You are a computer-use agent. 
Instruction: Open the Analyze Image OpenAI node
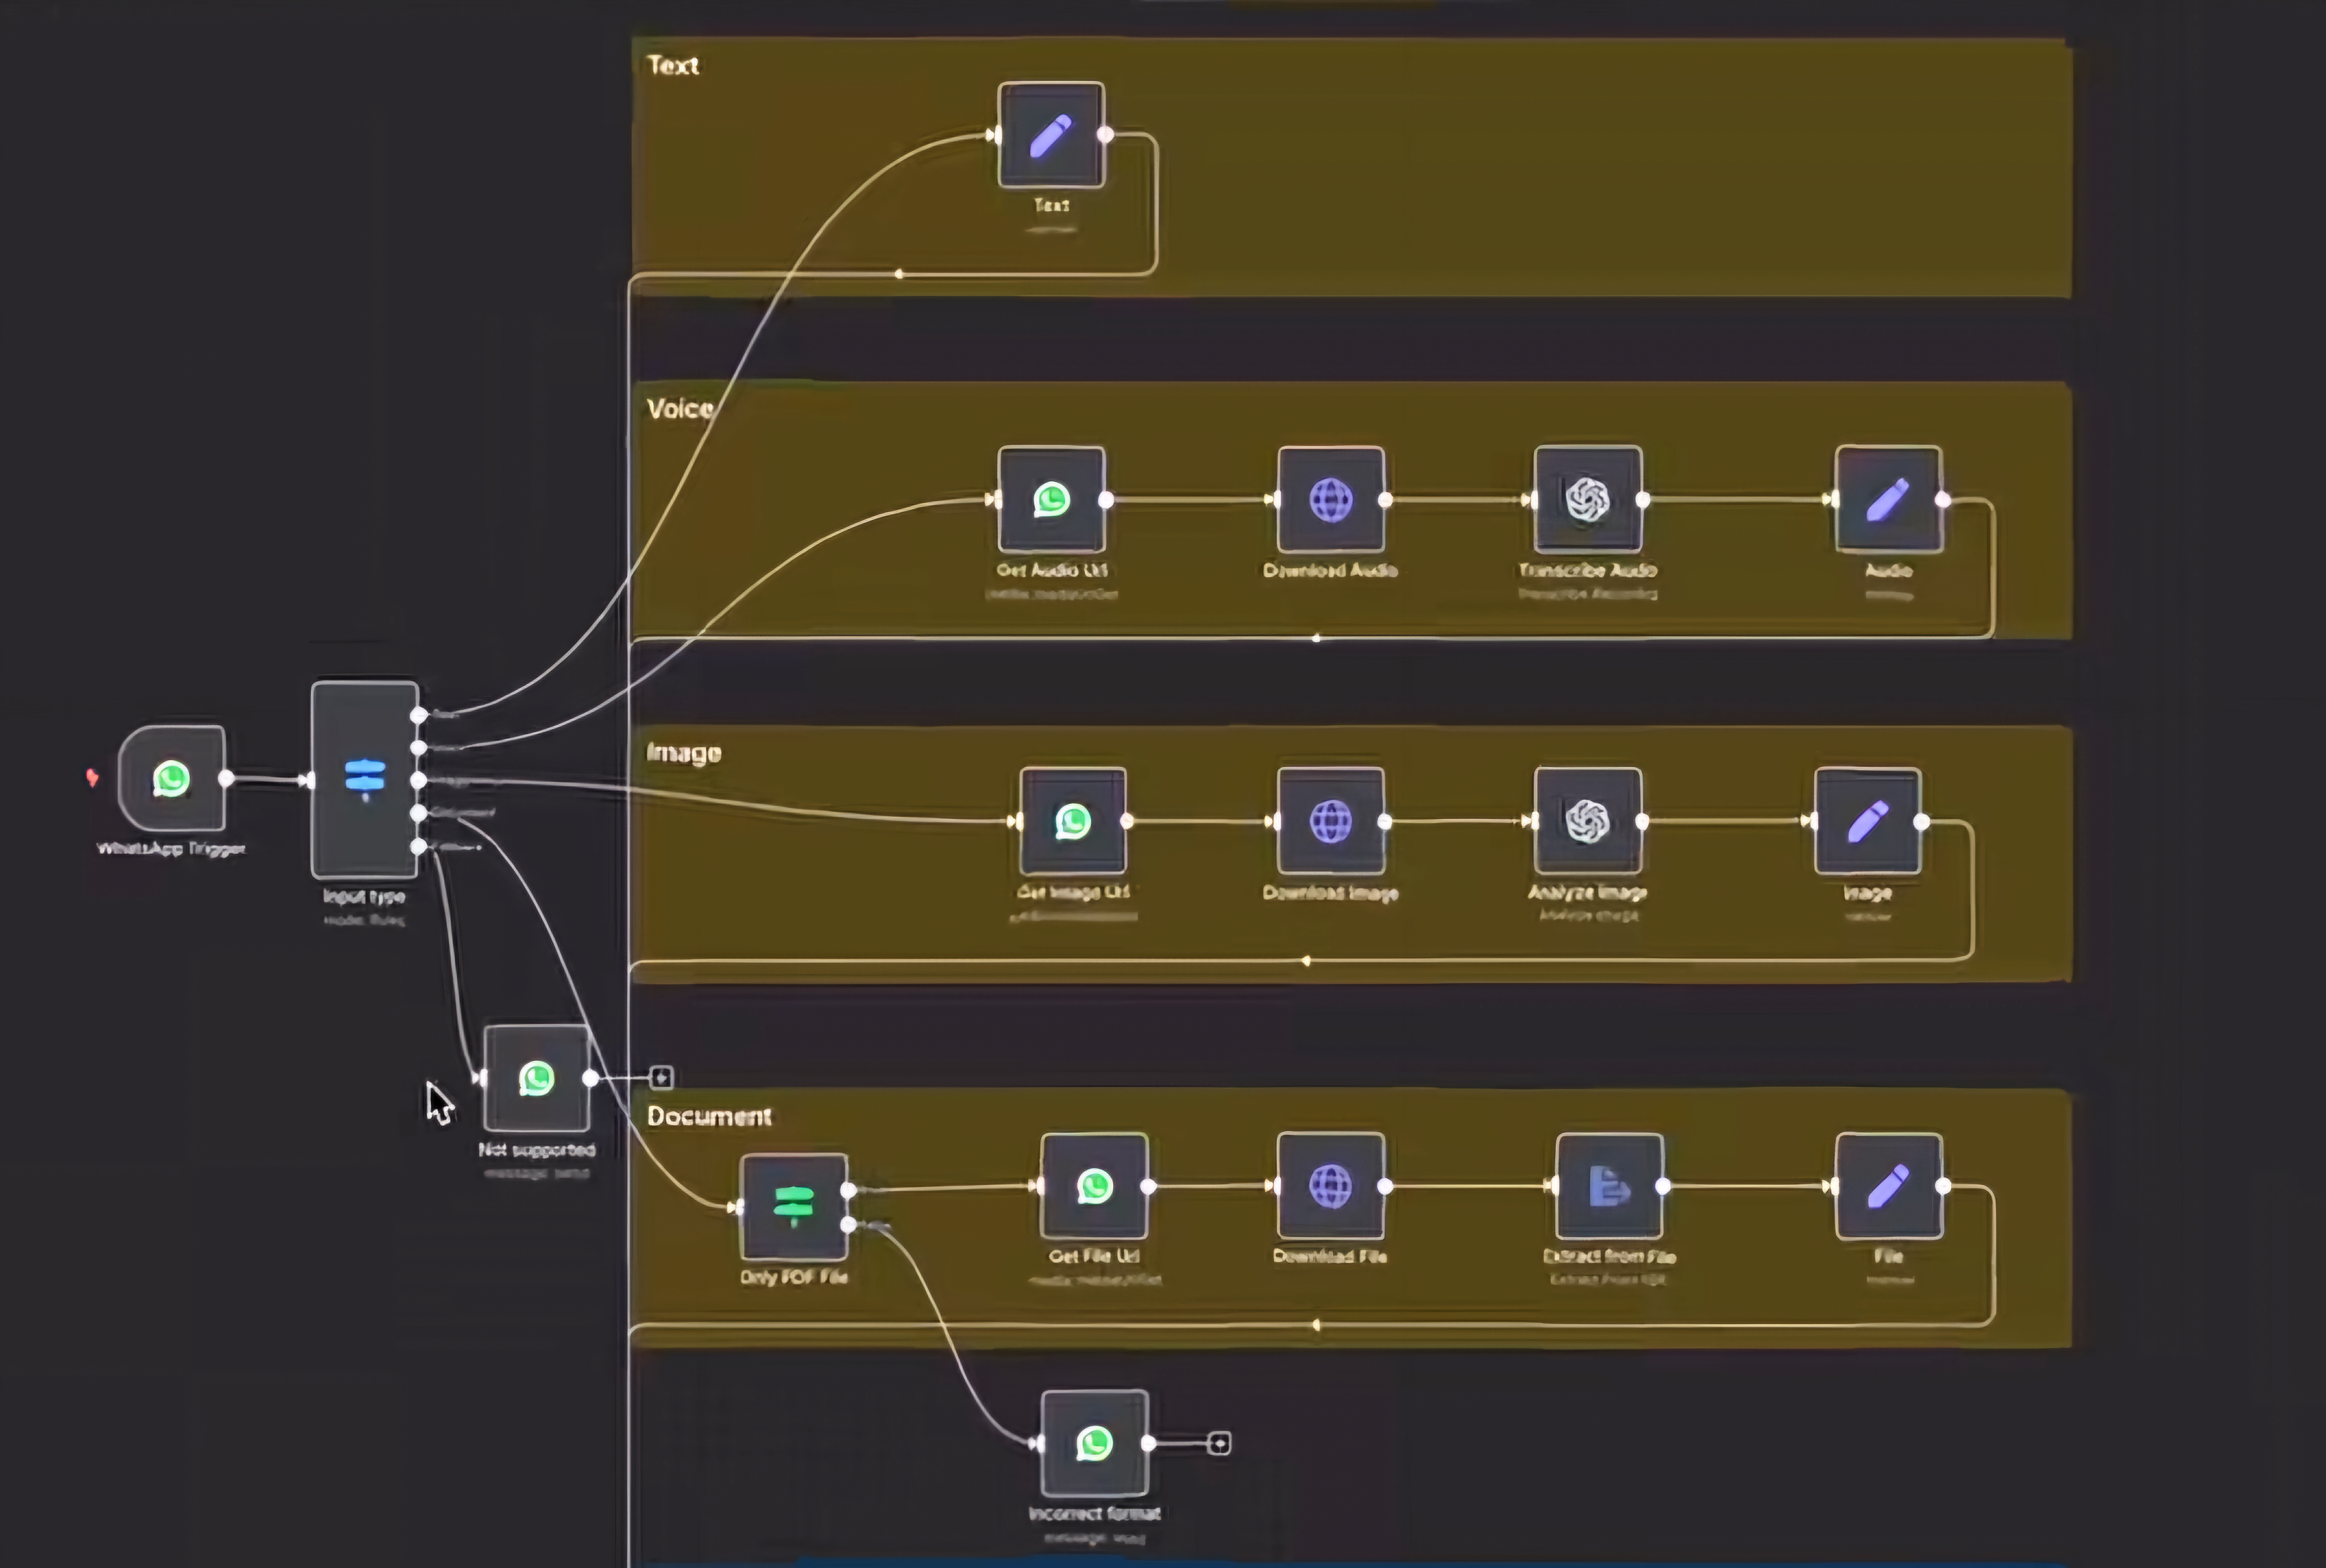click(1588, 821)
